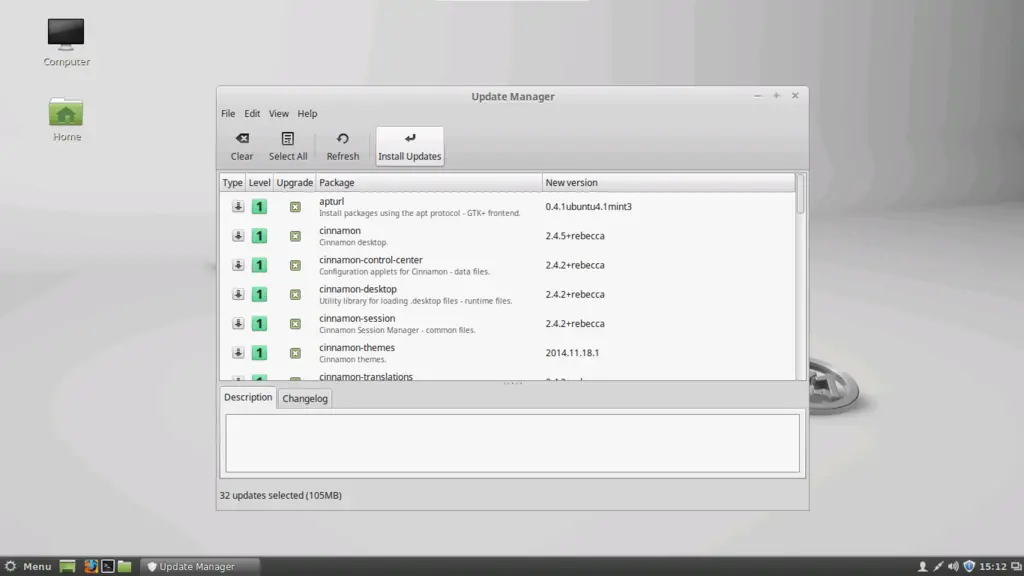Click the update shield tray icon
The width and height of the screenshot is (1024, 576).
969,567
